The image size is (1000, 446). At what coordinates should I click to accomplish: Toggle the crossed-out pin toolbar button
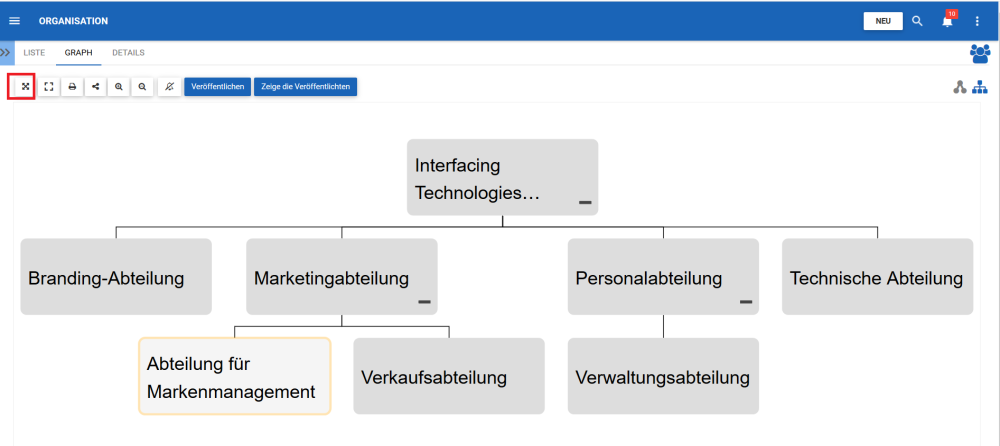[x=169, y=87]
